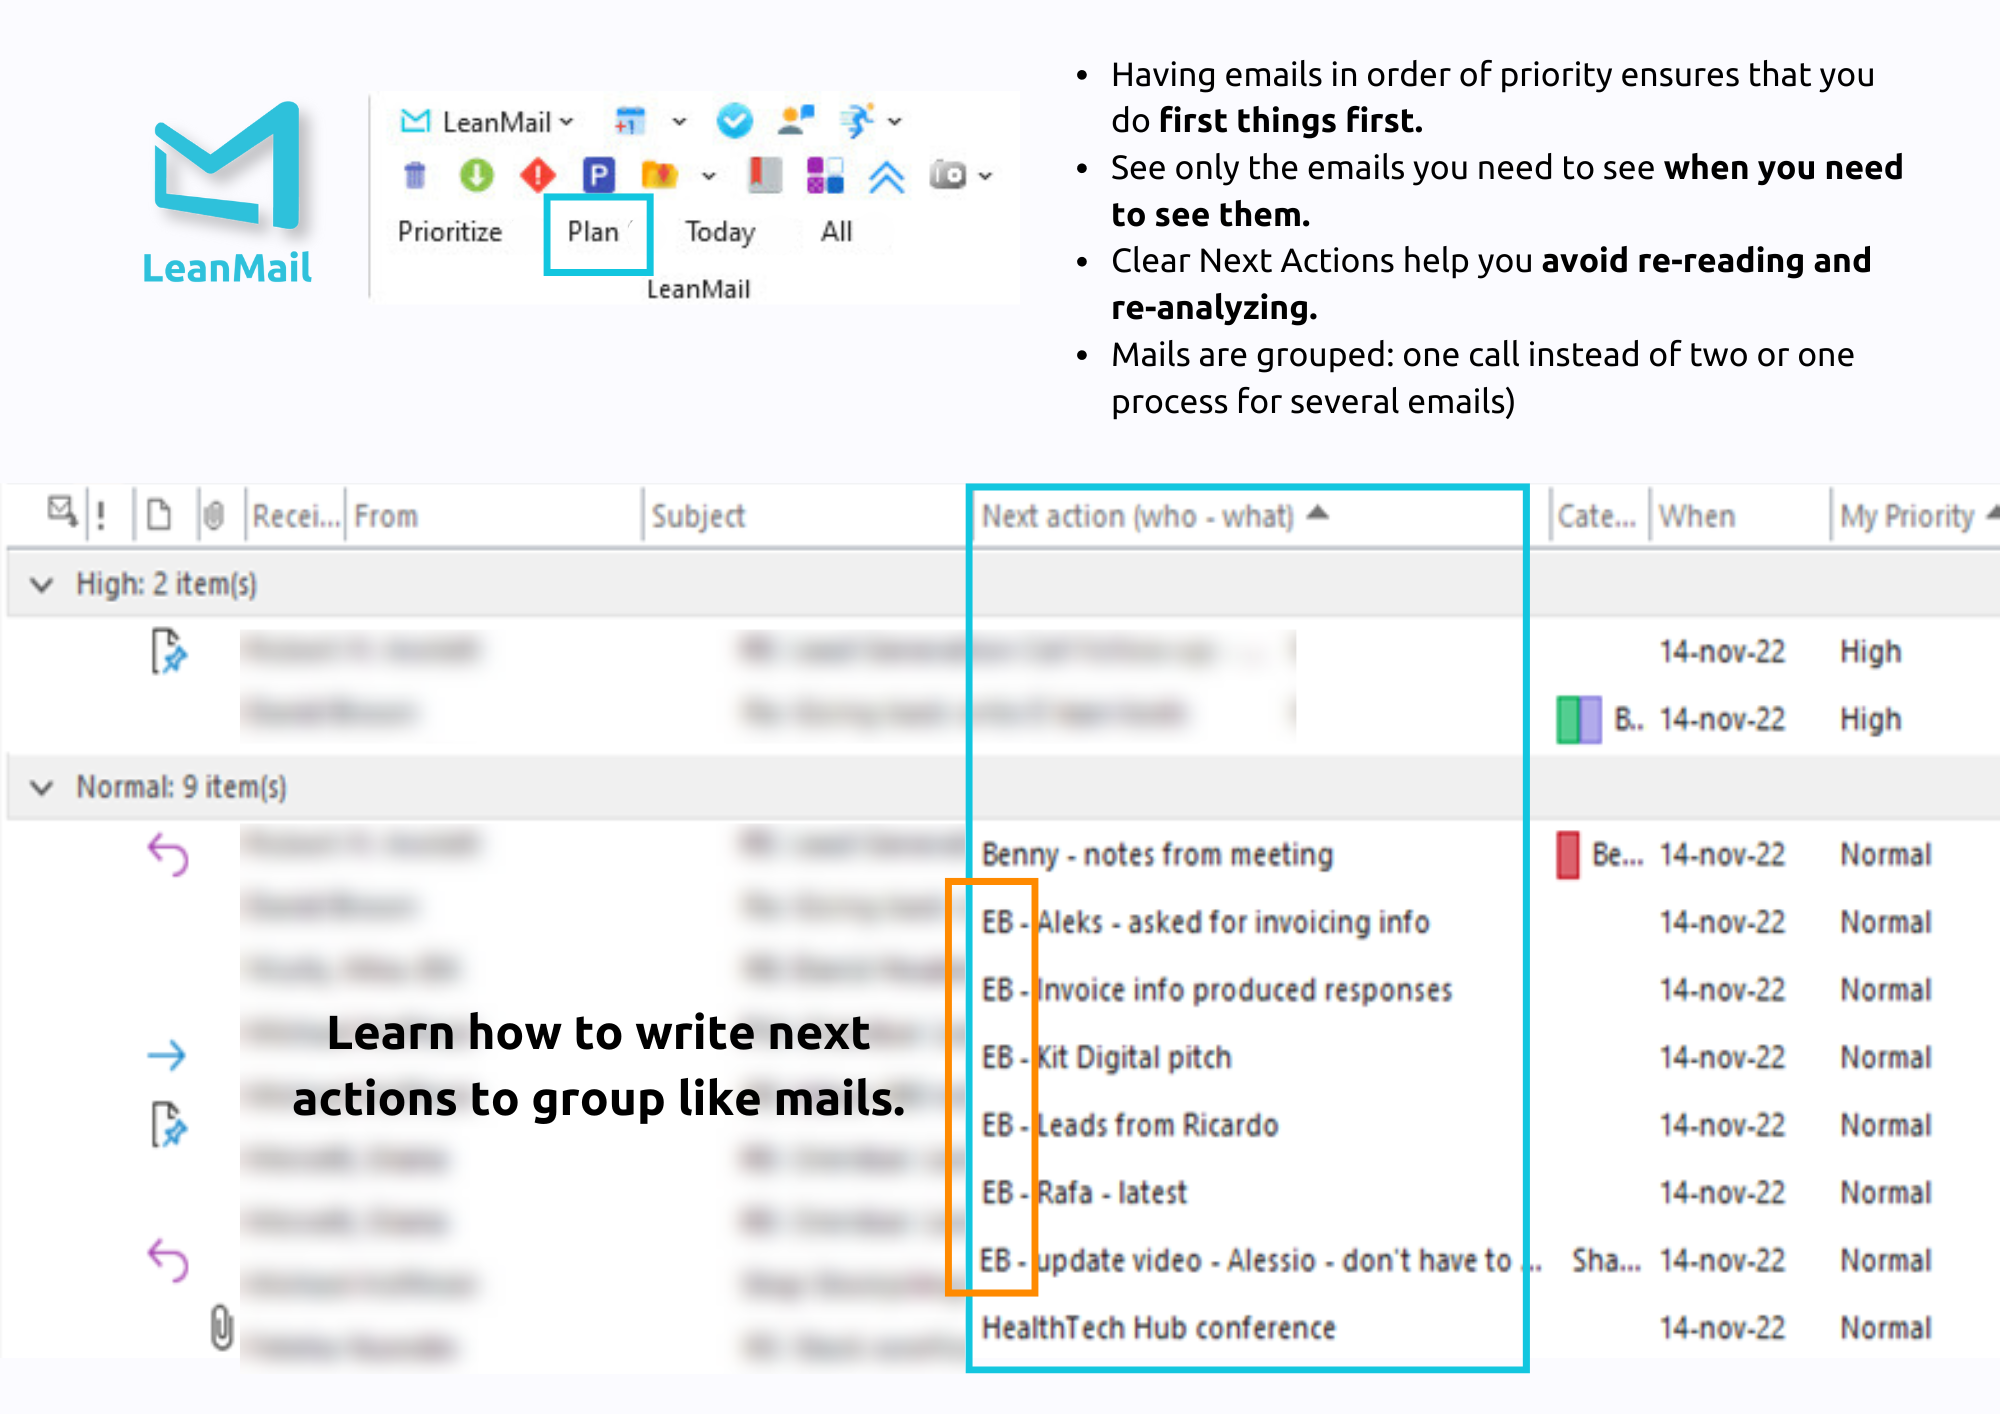Click the running person icon

[858, 121]
